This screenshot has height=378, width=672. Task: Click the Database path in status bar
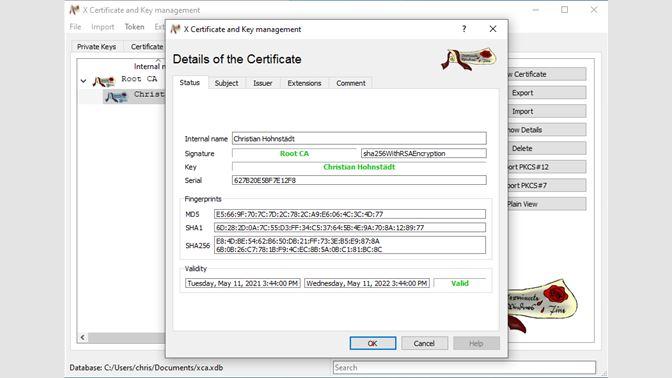pyautogui.click(x=146, y=368)
